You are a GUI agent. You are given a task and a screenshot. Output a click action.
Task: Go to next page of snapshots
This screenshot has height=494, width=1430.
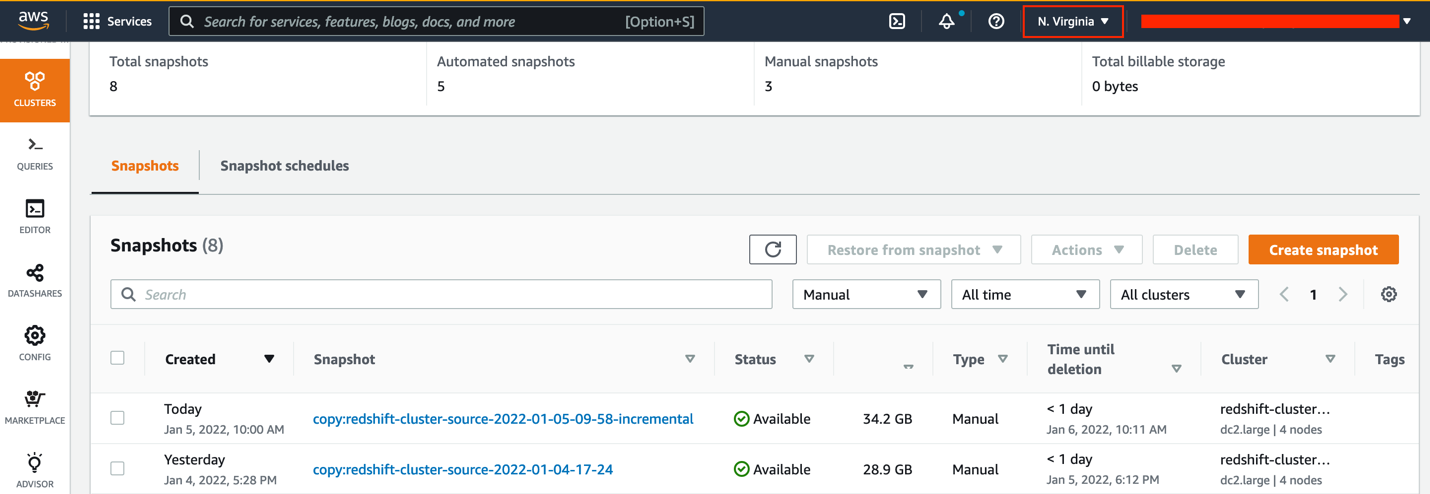pos(1343,294)
